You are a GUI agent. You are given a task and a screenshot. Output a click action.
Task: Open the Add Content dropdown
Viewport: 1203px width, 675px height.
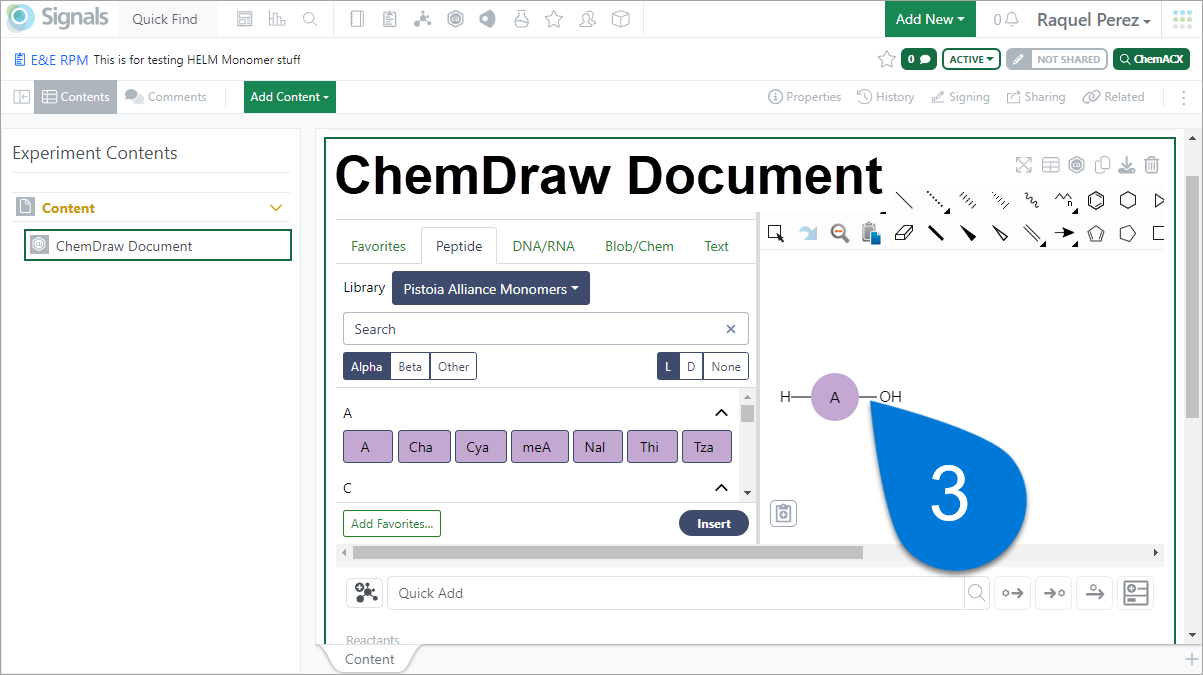(290, 97)
